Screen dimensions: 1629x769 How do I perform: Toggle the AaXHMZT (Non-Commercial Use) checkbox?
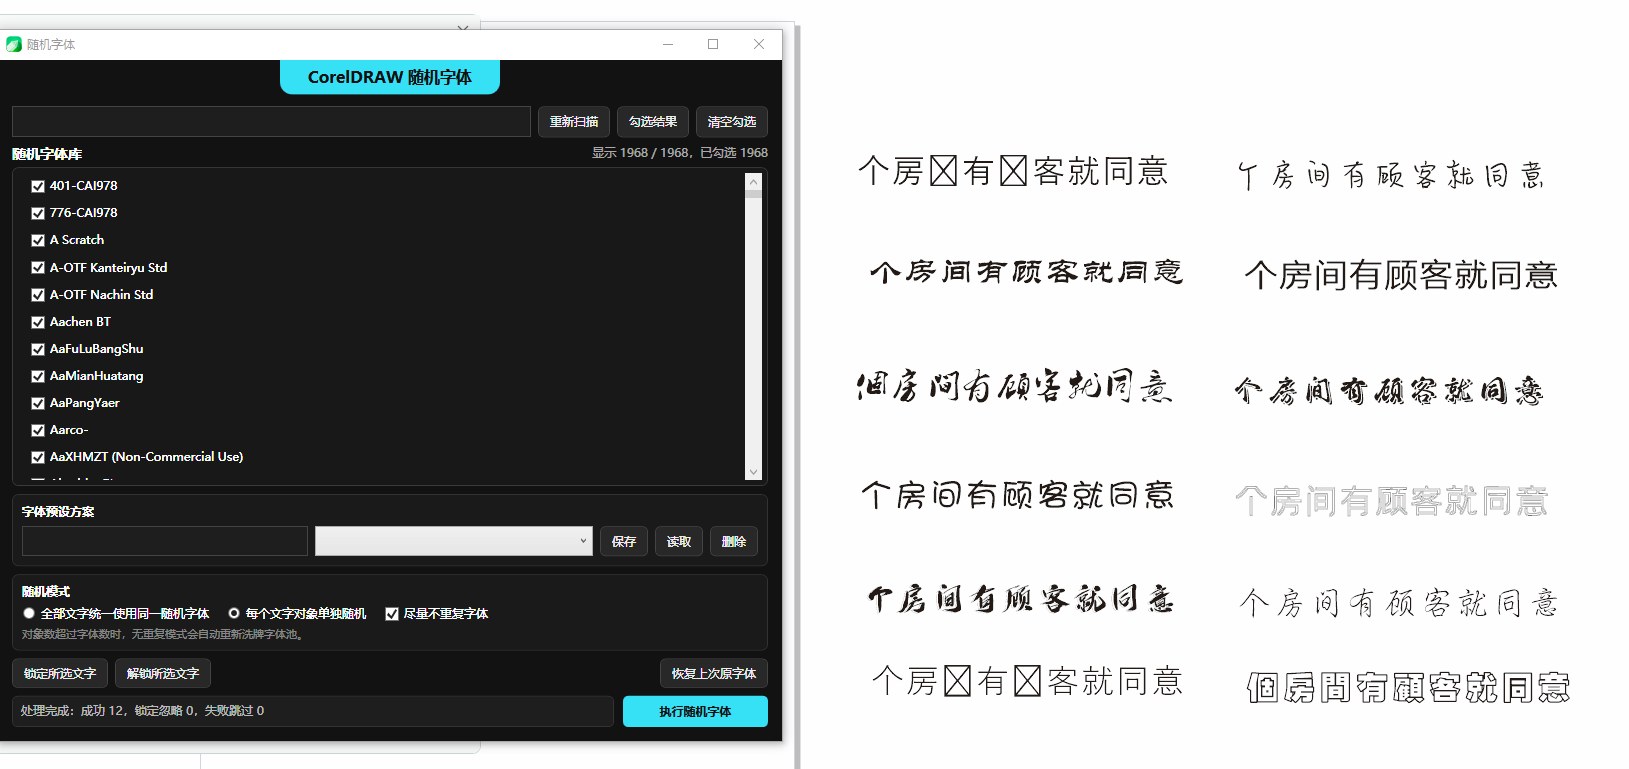[x=38, y=457]
